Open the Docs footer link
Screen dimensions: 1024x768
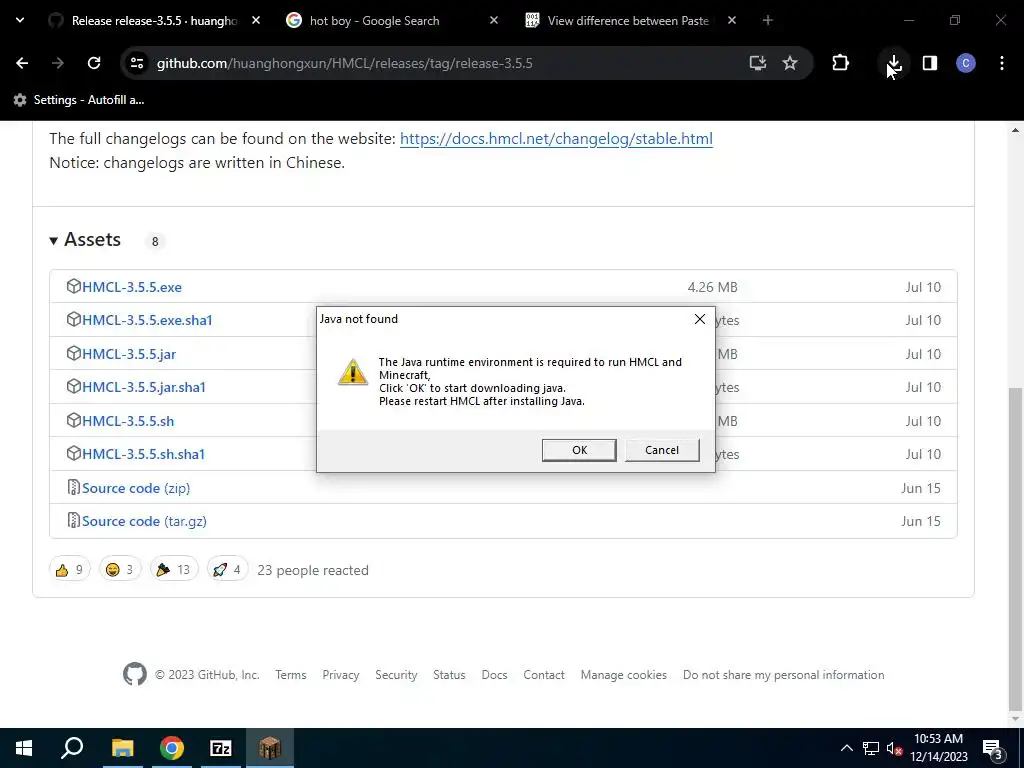pyautogui.click(x=494, y=675)
